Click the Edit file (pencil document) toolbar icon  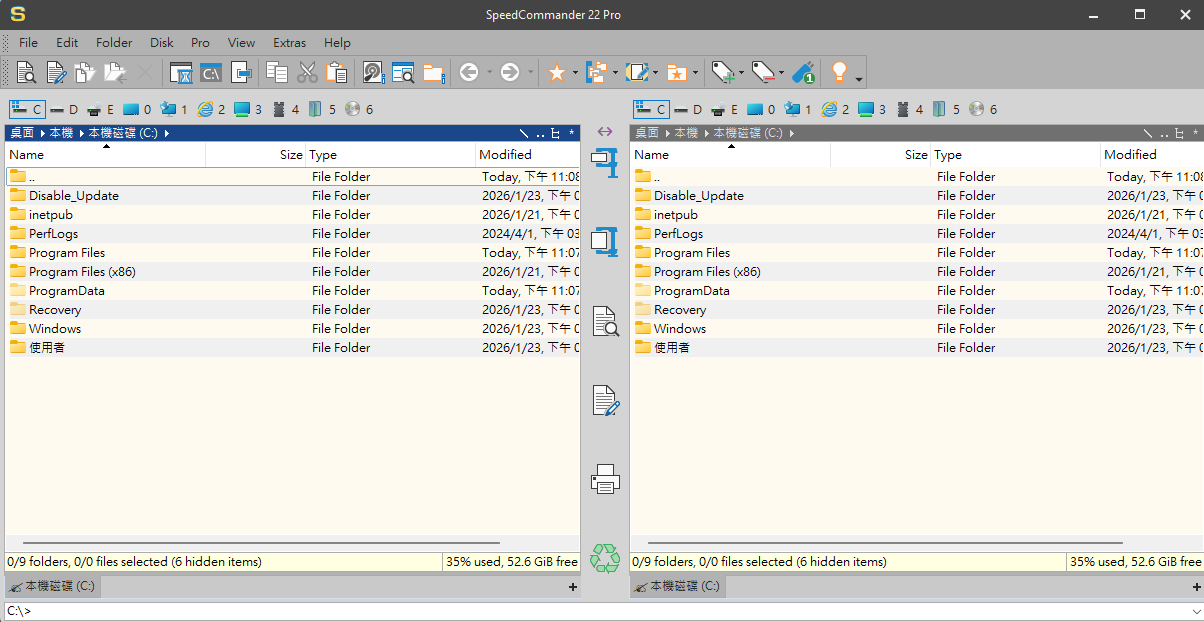point(56,72)
